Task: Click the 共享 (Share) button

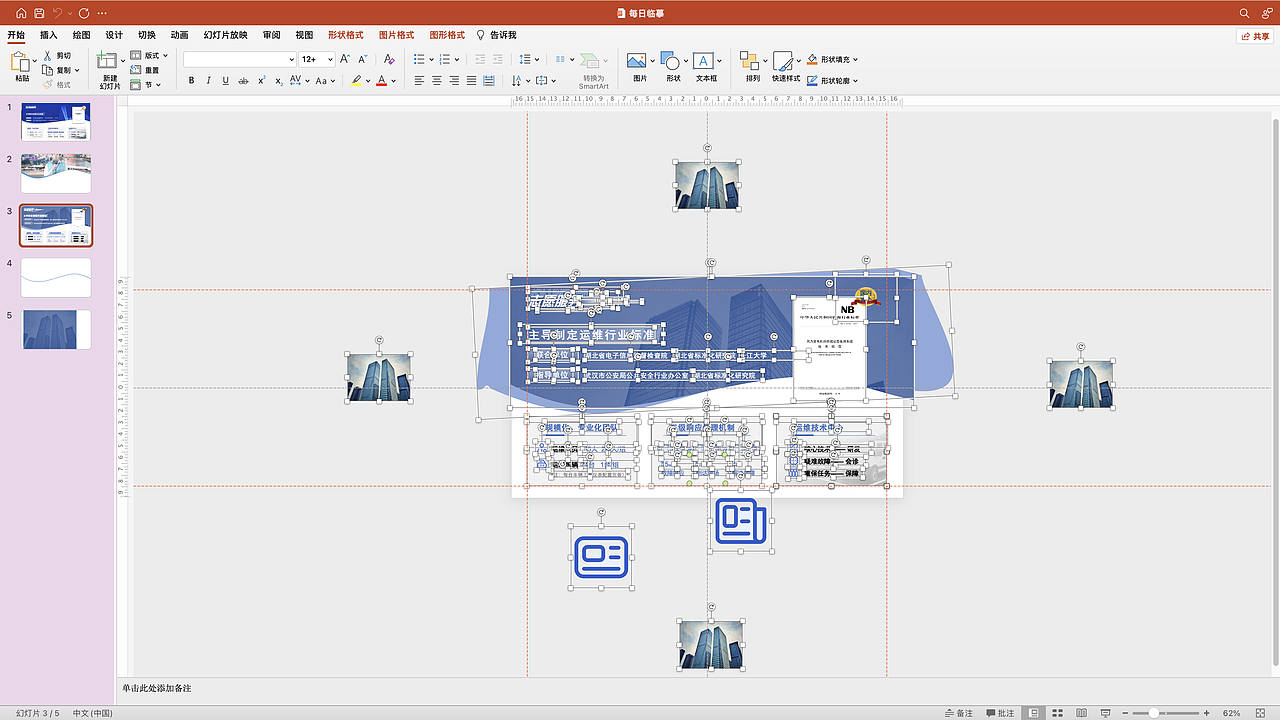Action: (x=1256, y=36)
